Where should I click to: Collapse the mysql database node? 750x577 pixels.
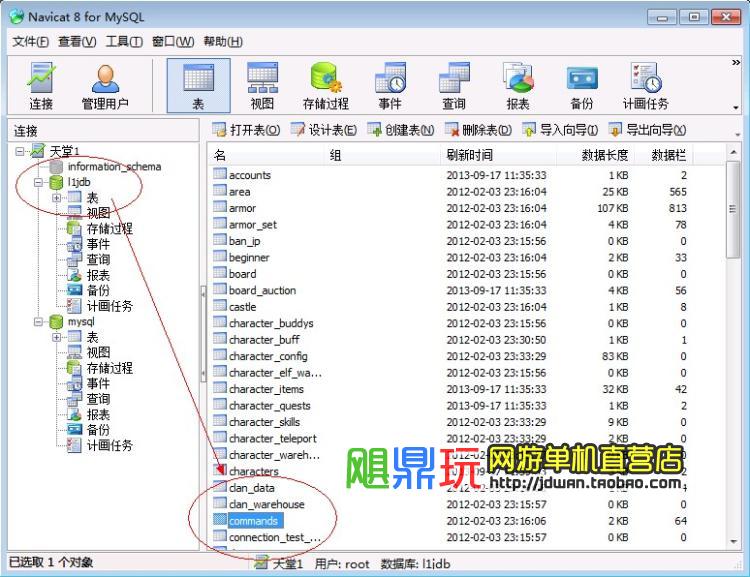pos(38,322)
